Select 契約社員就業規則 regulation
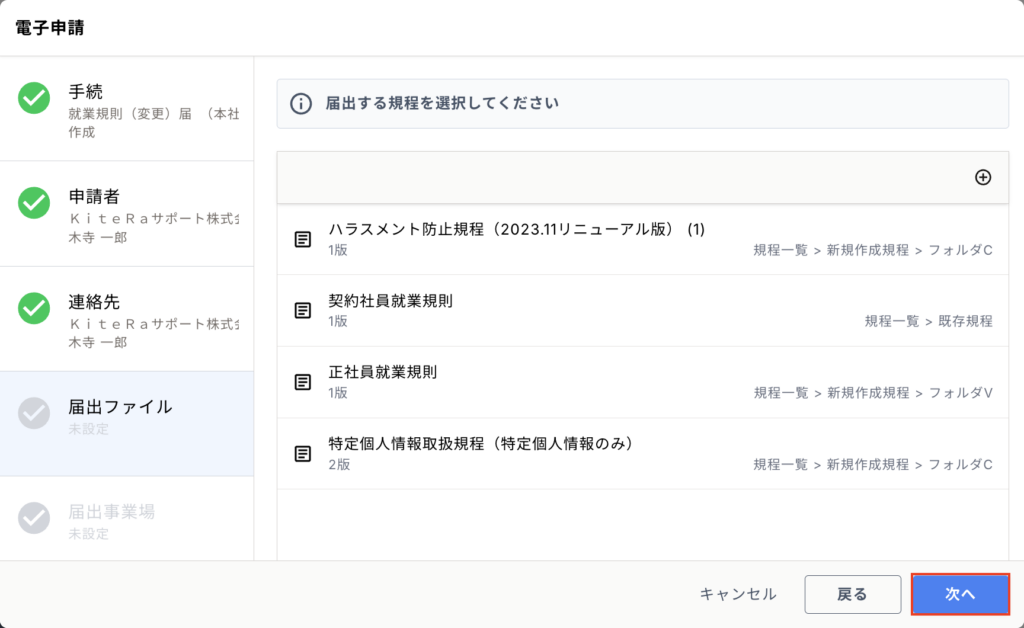The image size is (1024, 628). click(643, 310)
